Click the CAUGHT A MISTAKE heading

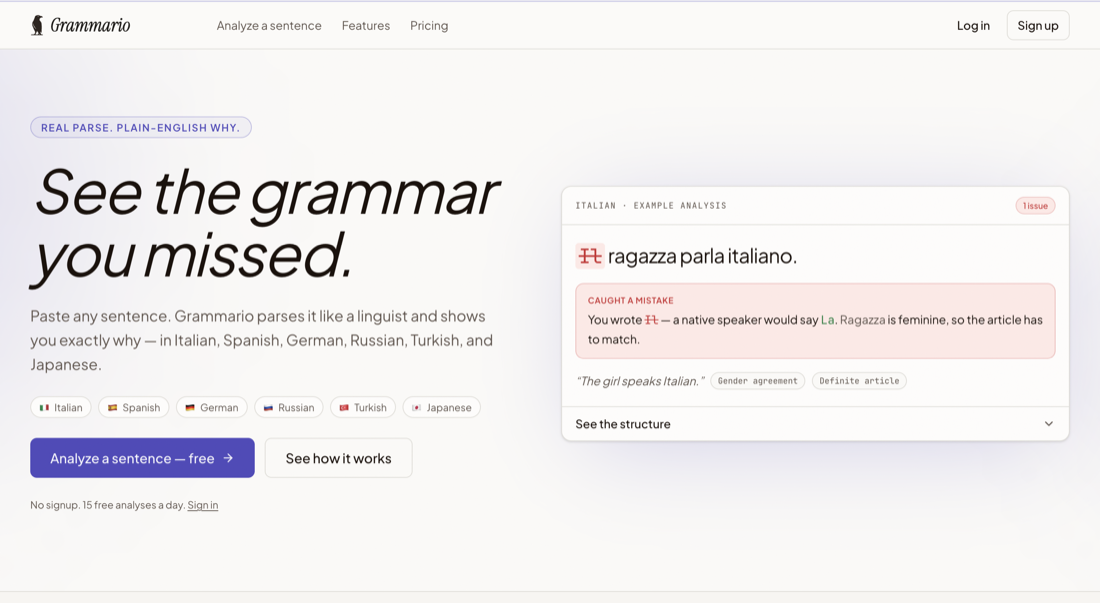[x=631, y=300]
